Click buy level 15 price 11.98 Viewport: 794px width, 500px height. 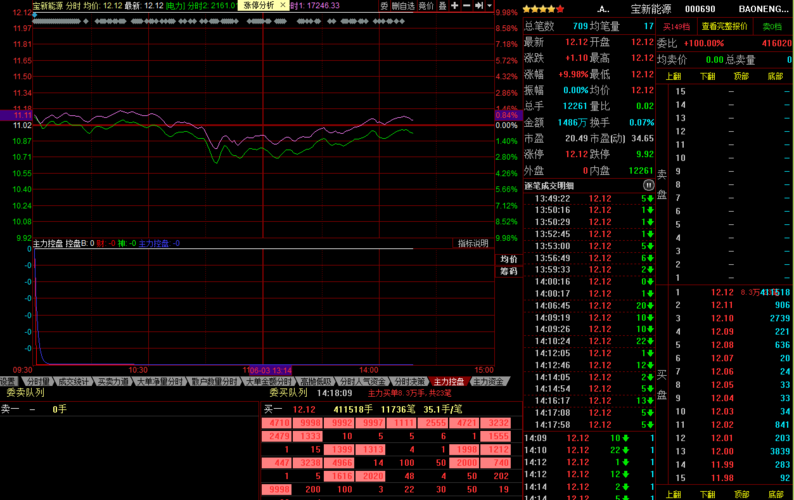pyautogui.click(x=722, y=478)
